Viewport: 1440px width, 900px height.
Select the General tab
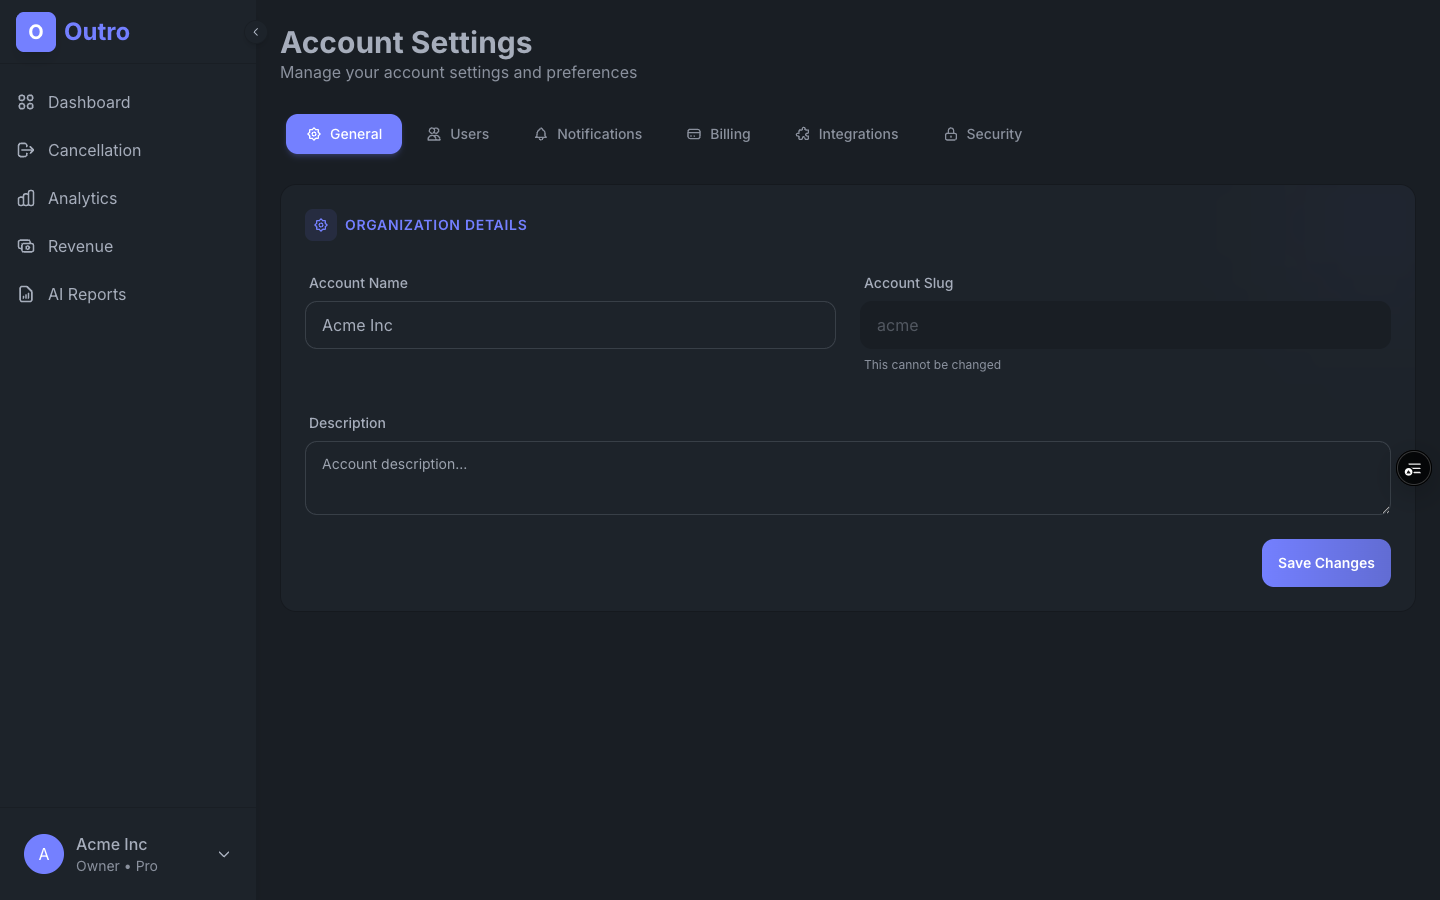pos(344,134)
